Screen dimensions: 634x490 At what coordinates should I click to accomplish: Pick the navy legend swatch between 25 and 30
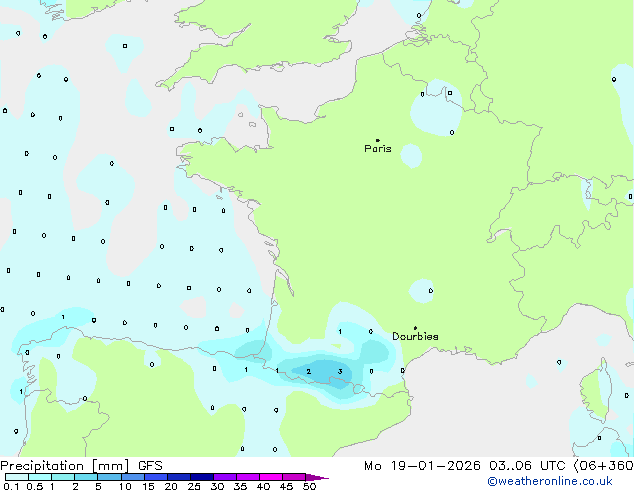pyautogui.click(x=202, y=477)
